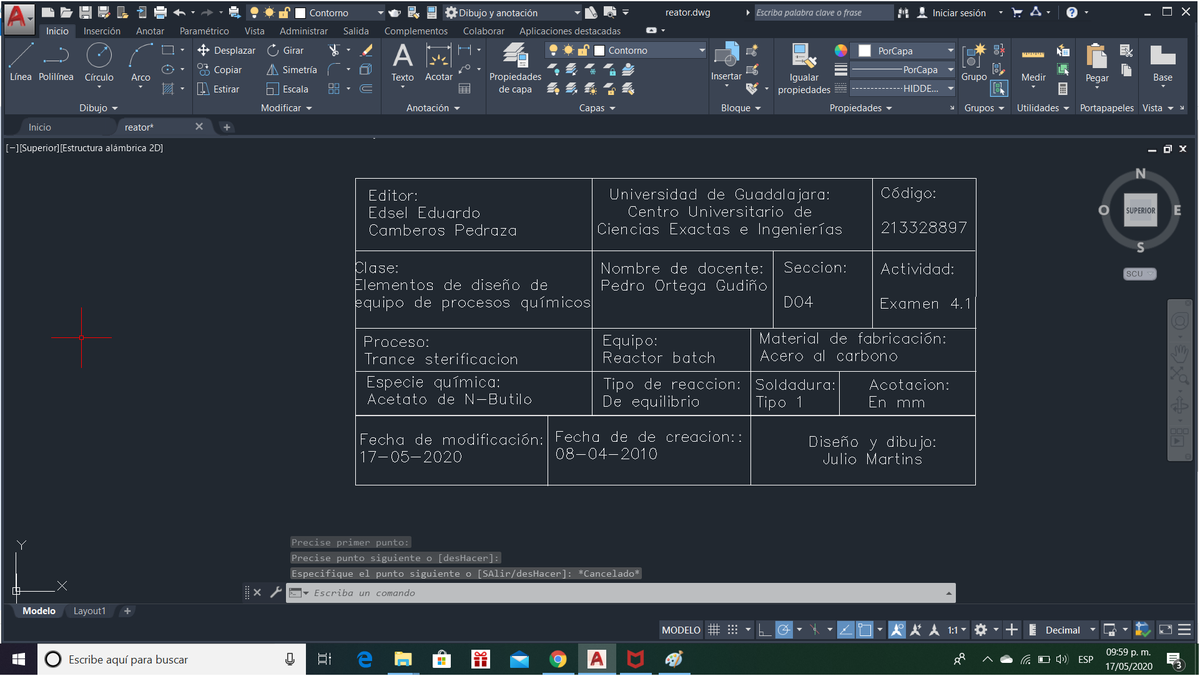Switch to the Anotar ribbon tab
Screen dimensions: 1200x676
tap(150, 31)
